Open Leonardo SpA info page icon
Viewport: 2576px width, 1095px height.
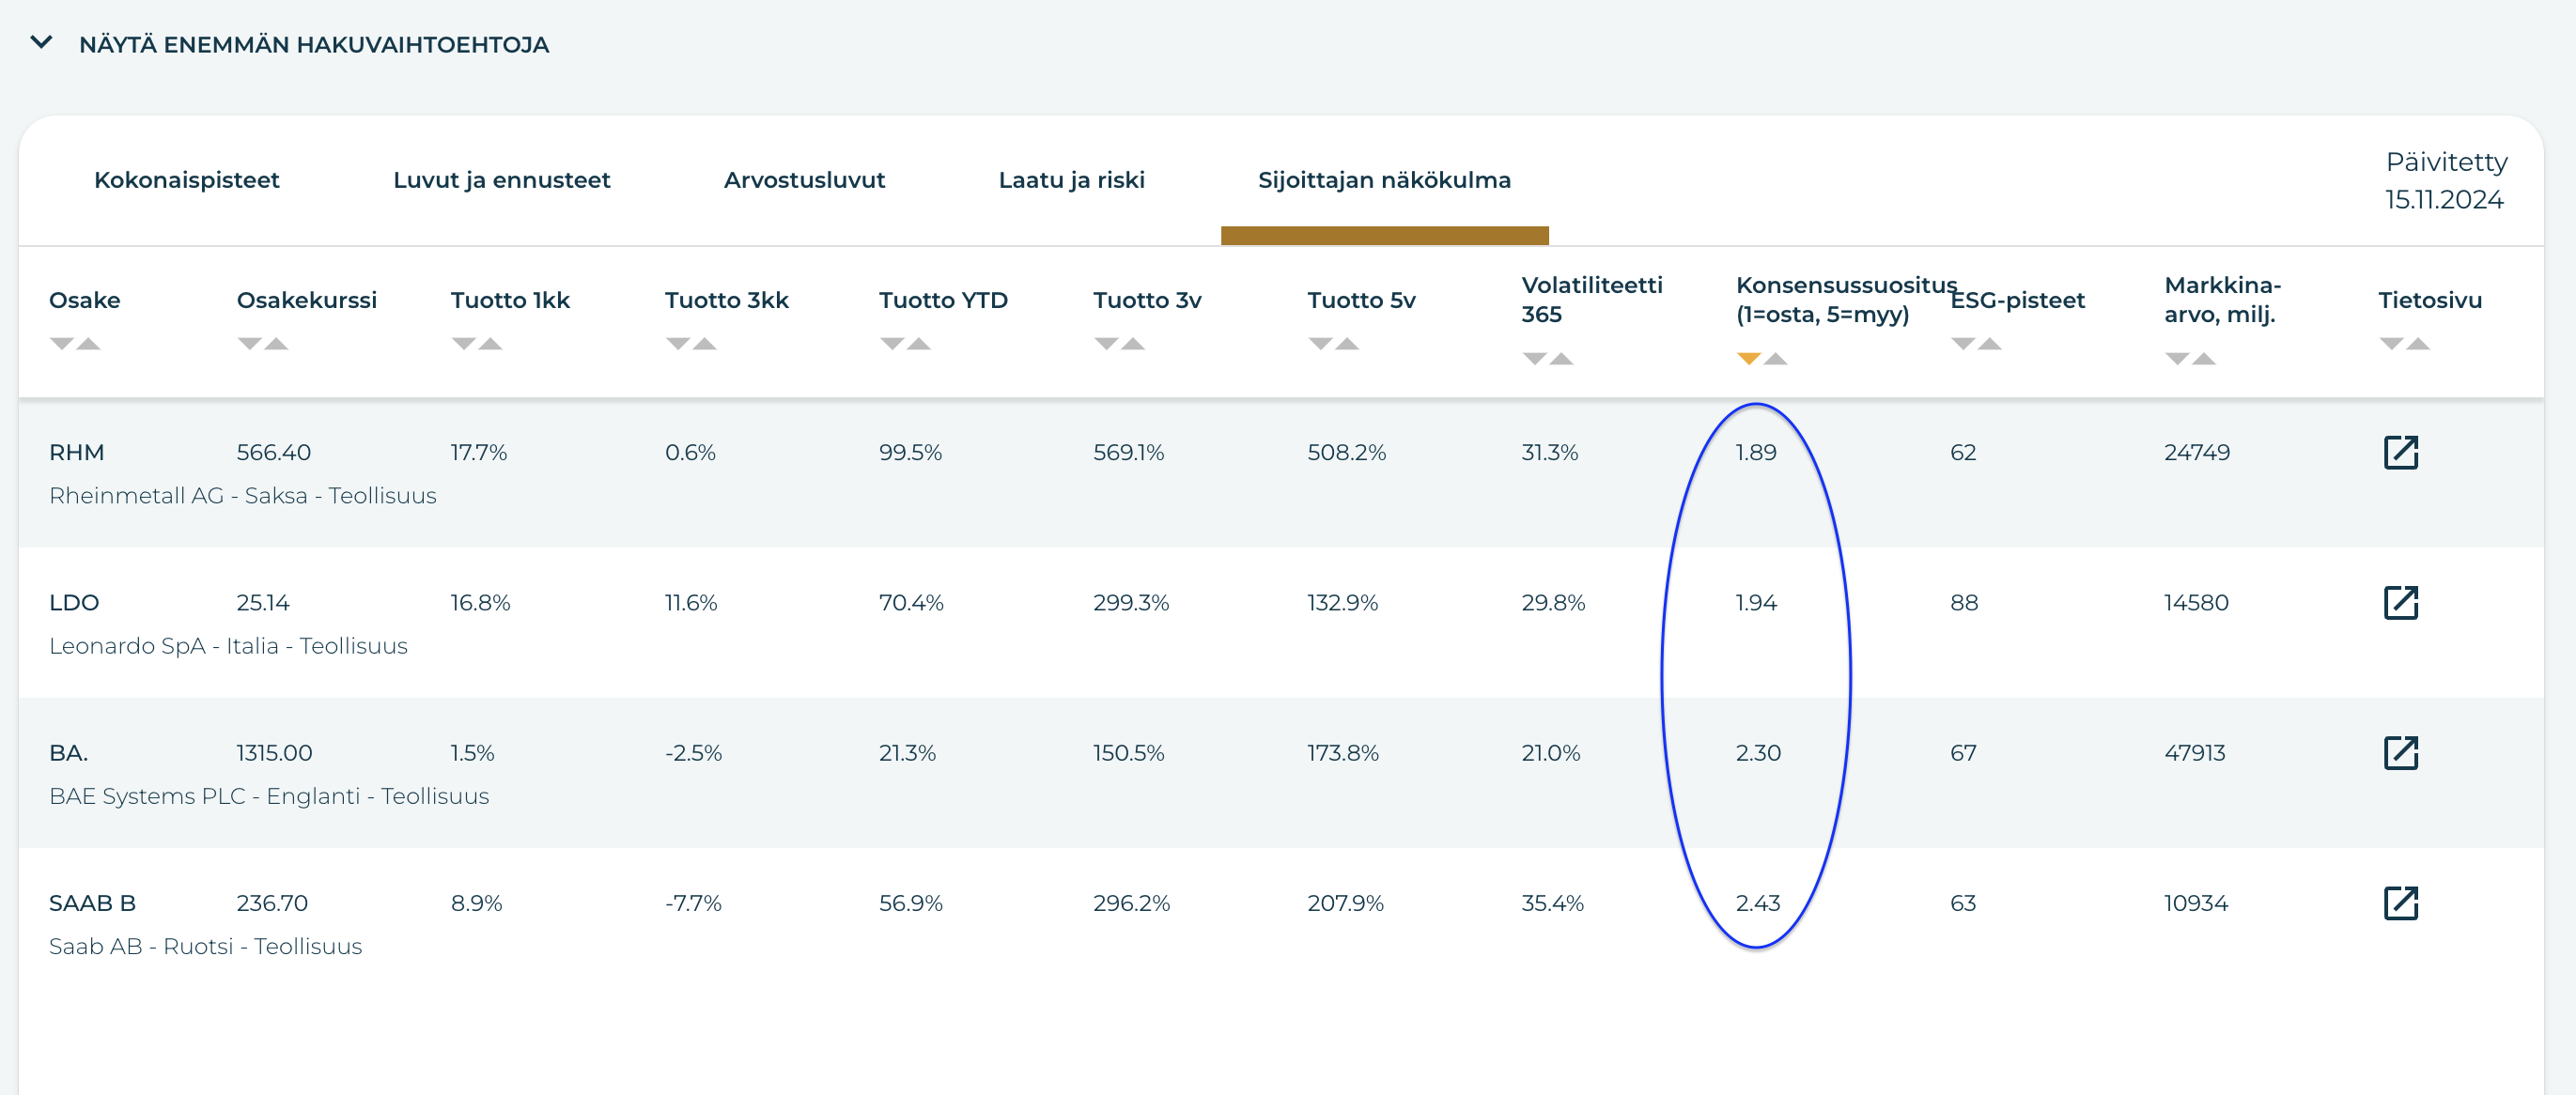click(x=2400, y=602)
